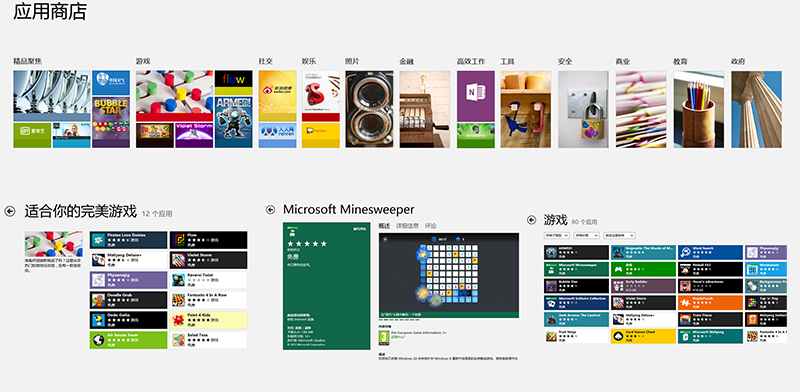Image resolution: width=800 pixels, height=392 pixels.
Task: Open Fruit Ninja in the 游戏 list
Action: click(x=577, y=336)
